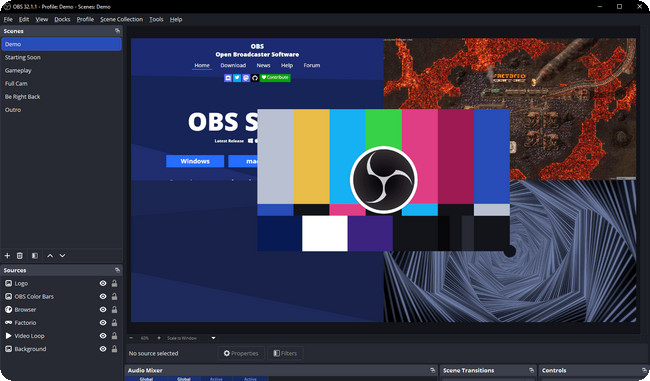The height and width of the screenshot is (381, 650).
Task: Hide the Background source
Action: click(x=103, y=349)
